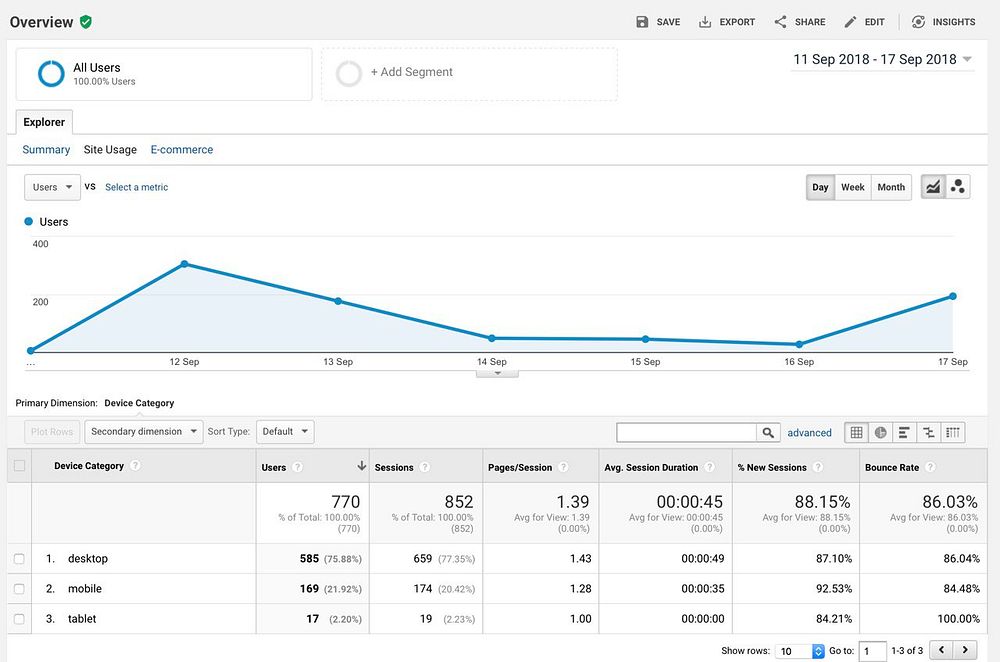1000x662 pixels.
Task: Expand the annotations arrow below the chart
Action: (x=497, y=373)
